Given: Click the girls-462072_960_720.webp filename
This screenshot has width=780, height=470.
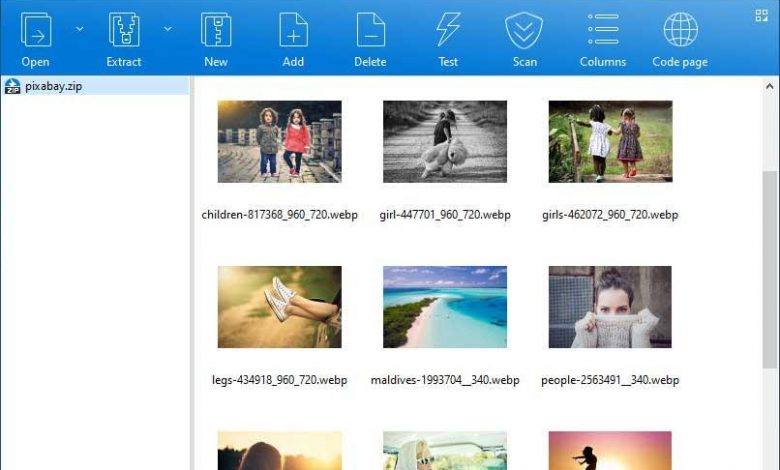Looking at the screenshot, I should pos(610,215).
